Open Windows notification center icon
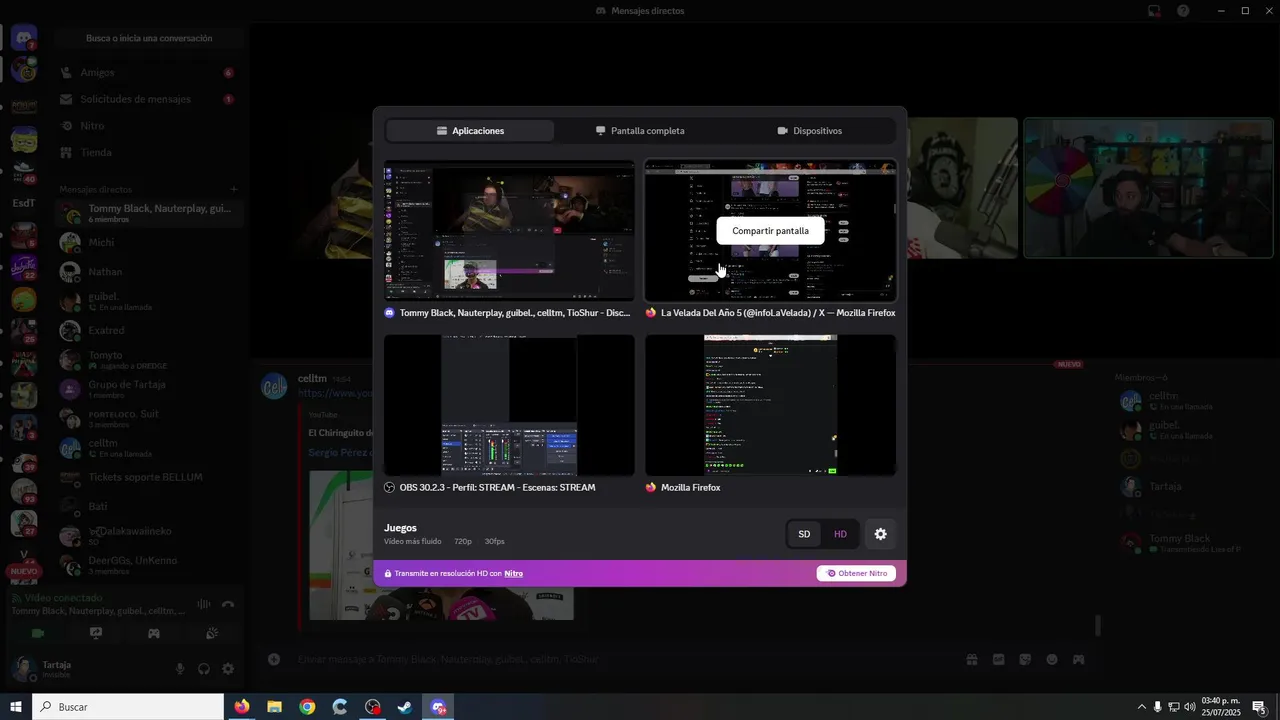The height and width of the screenshot is (720, 1280). coord(1259,707)
